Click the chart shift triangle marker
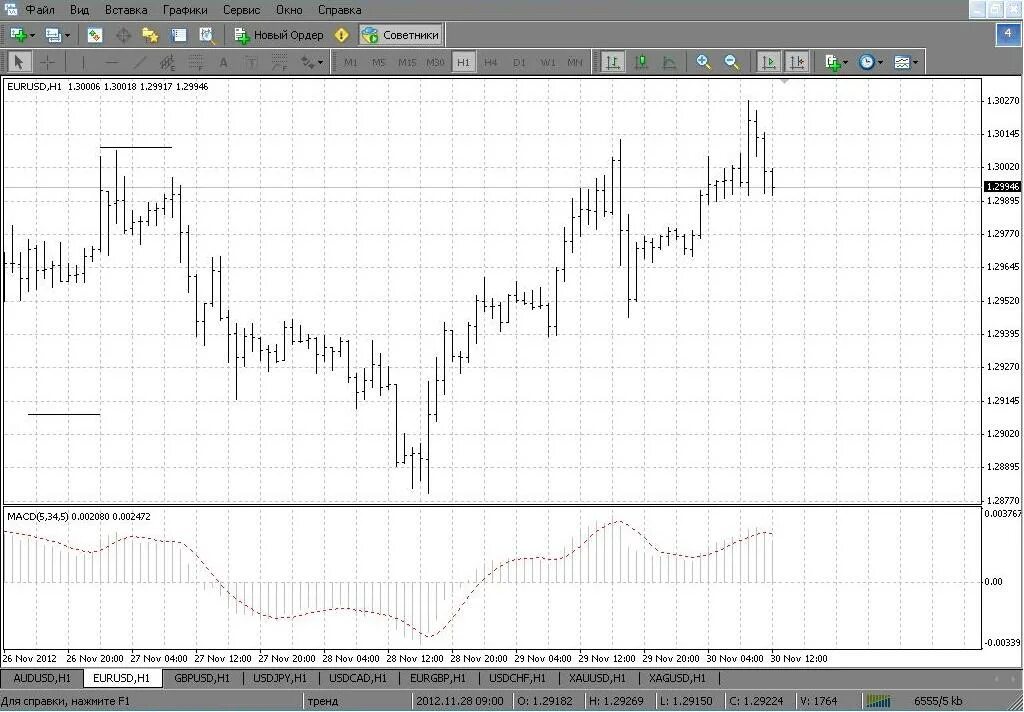Image resolution: width=1024 pixels, height=712 pixels. 784,81
